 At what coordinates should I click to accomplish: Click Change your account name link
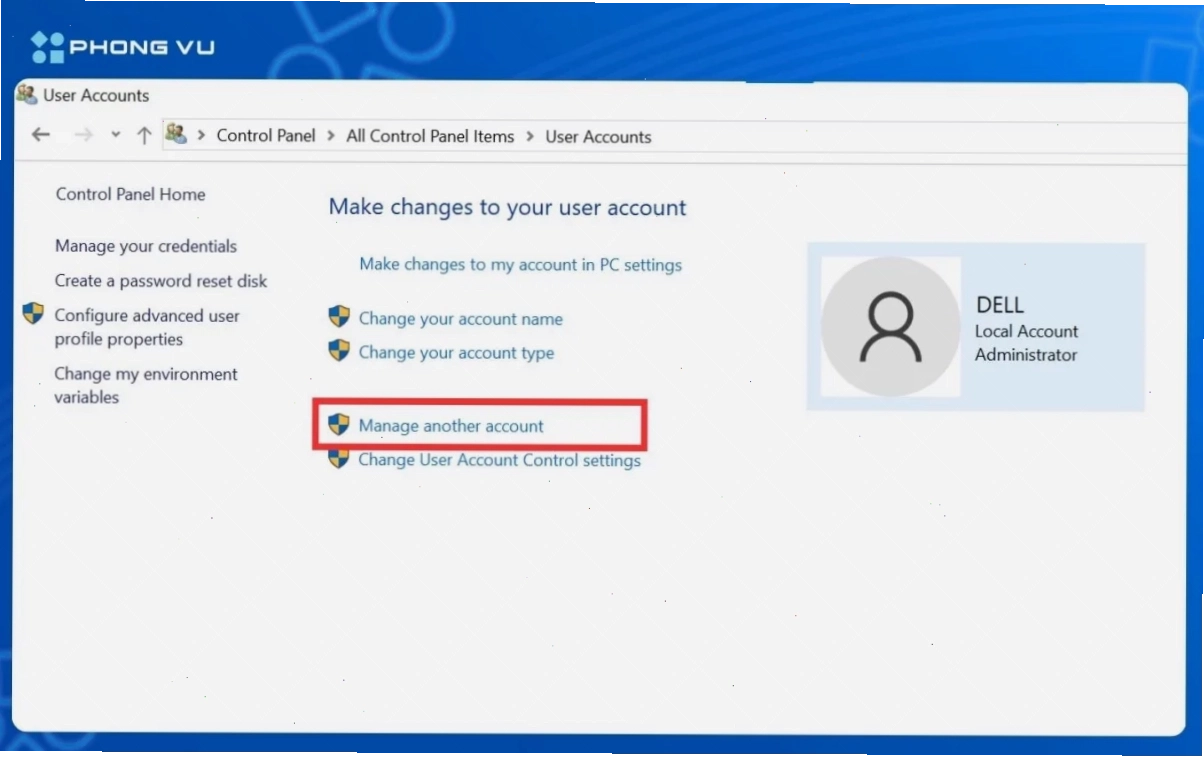(x=461, y=319)
